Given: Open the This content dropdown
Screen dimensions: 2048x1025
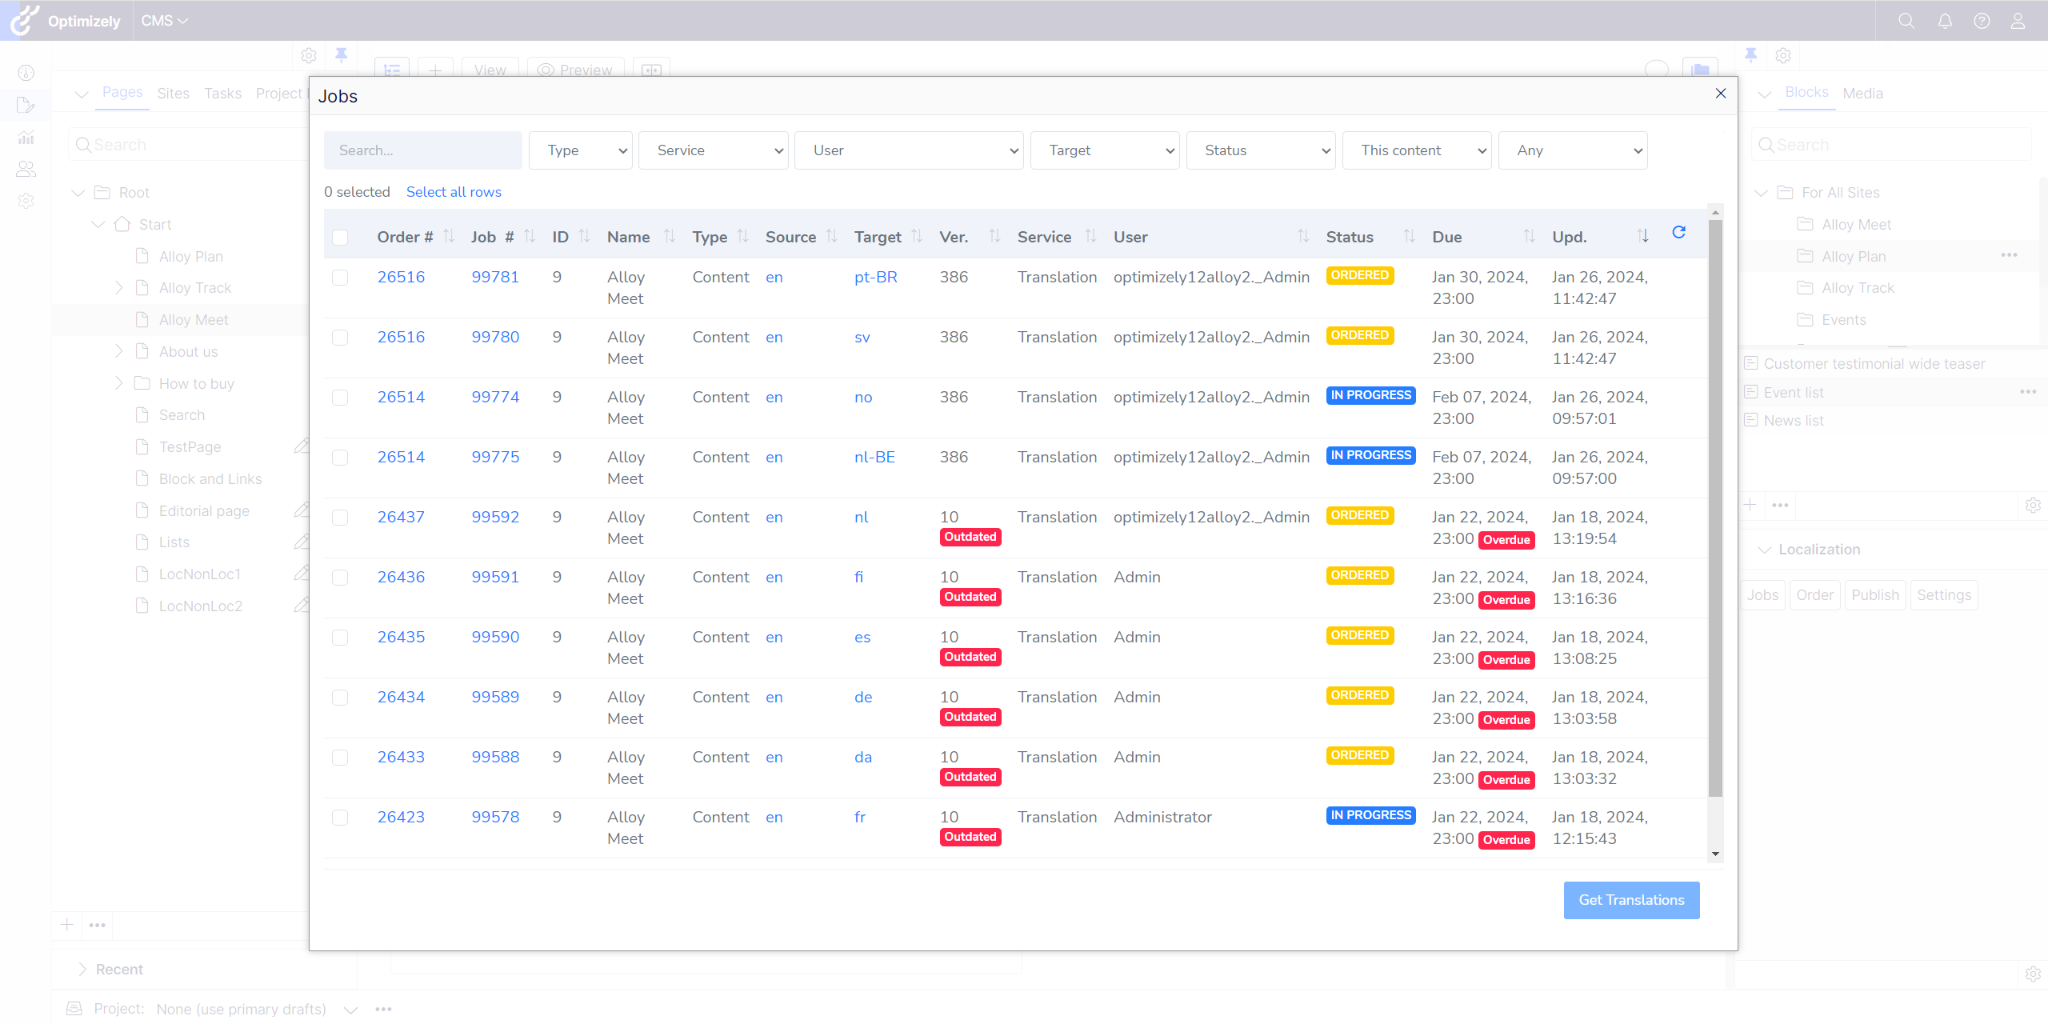Looking at the screenshot, I should coord(1417,151).
